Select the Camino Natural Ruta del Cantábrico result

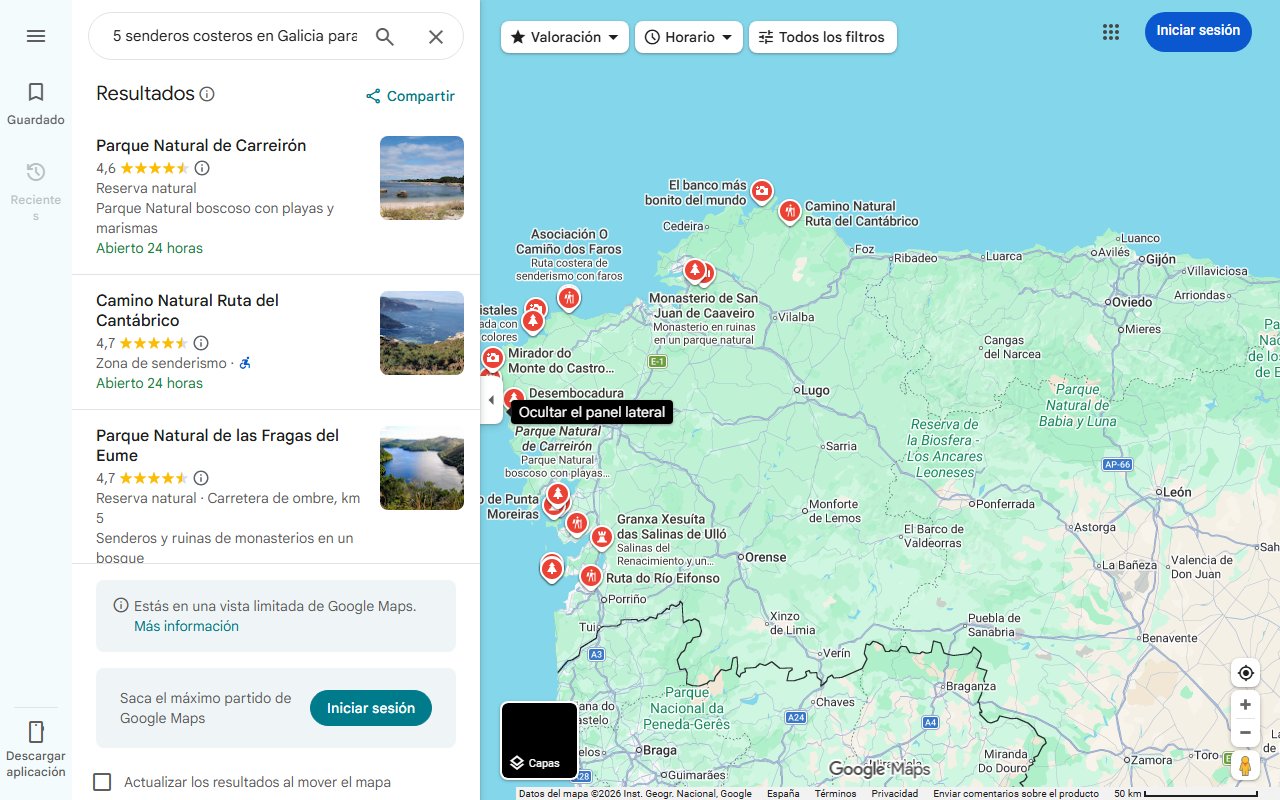(x=187, y=311)
